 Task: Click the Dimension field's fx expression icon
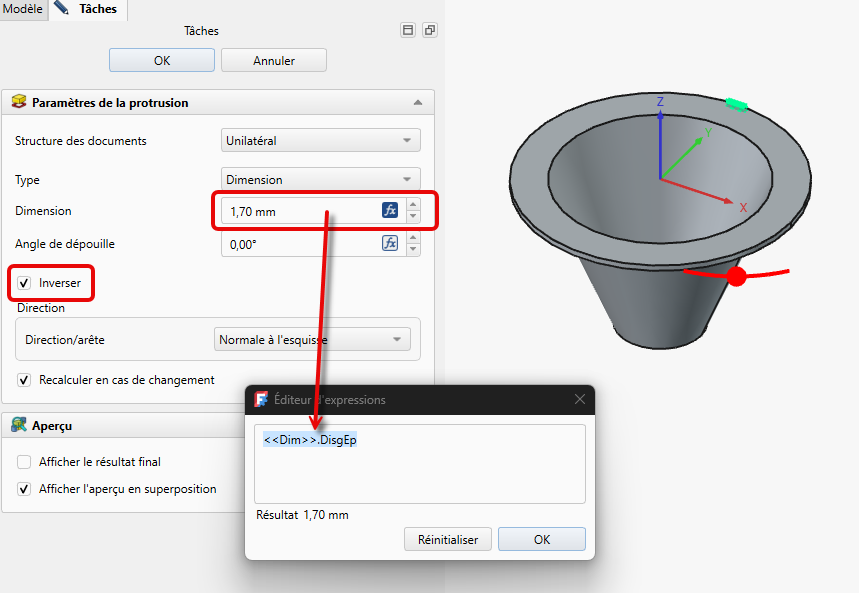(x=390, y=211)
